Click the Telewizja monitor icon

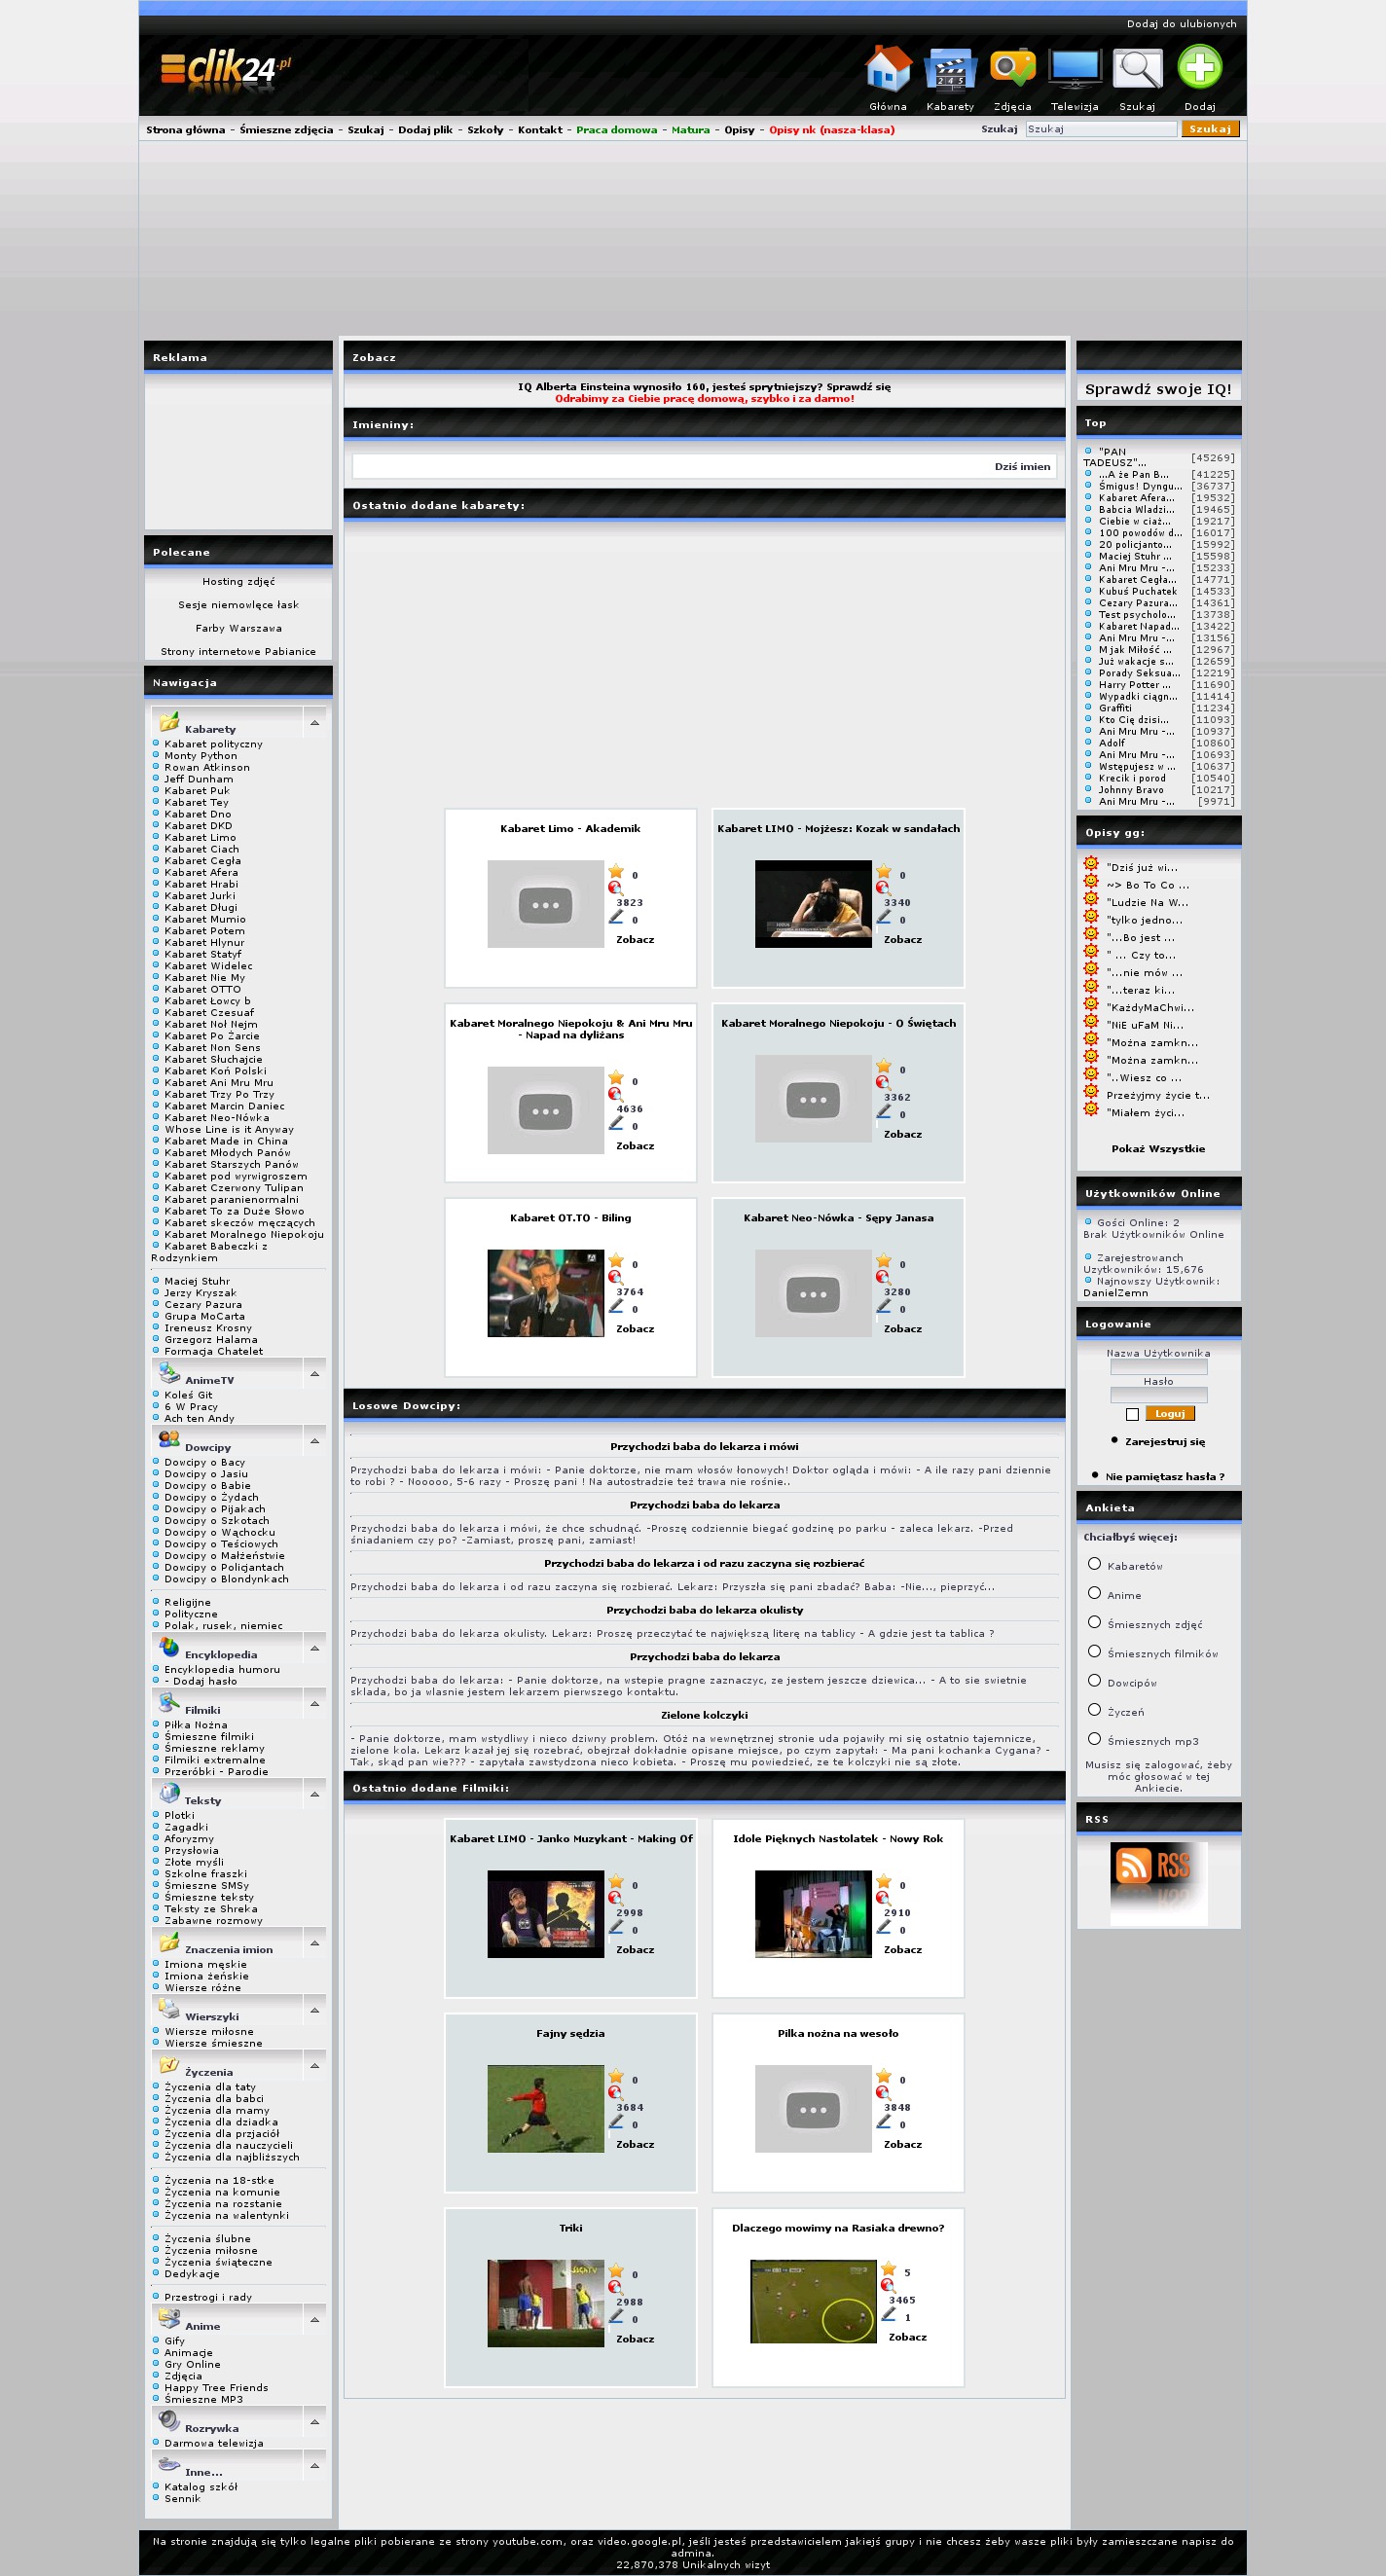pyautogui.click(x=1074, y=69)
